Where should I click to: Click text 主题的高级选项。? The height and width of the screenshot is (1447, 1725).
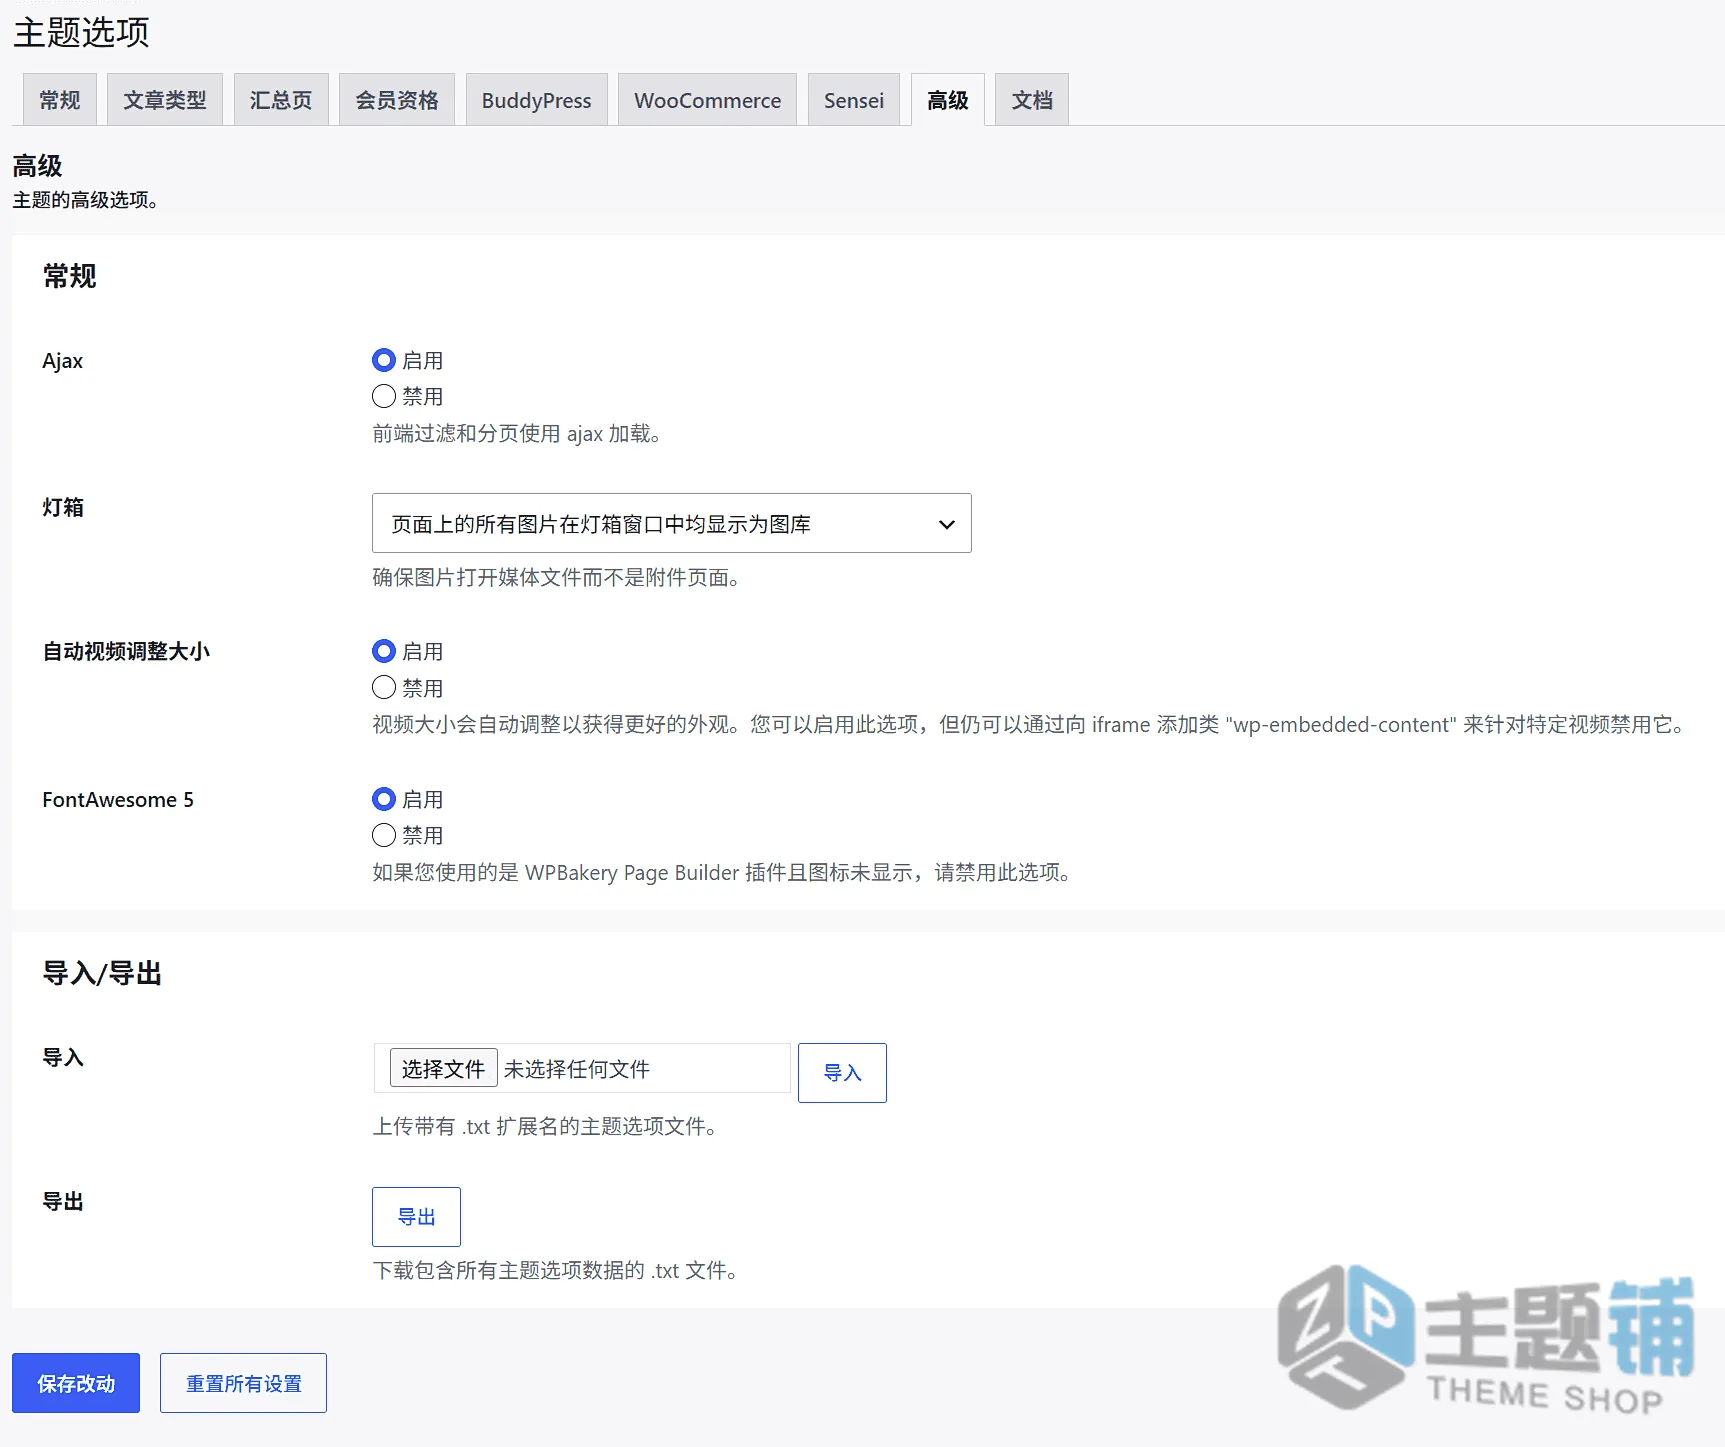(x=85, y=200)
